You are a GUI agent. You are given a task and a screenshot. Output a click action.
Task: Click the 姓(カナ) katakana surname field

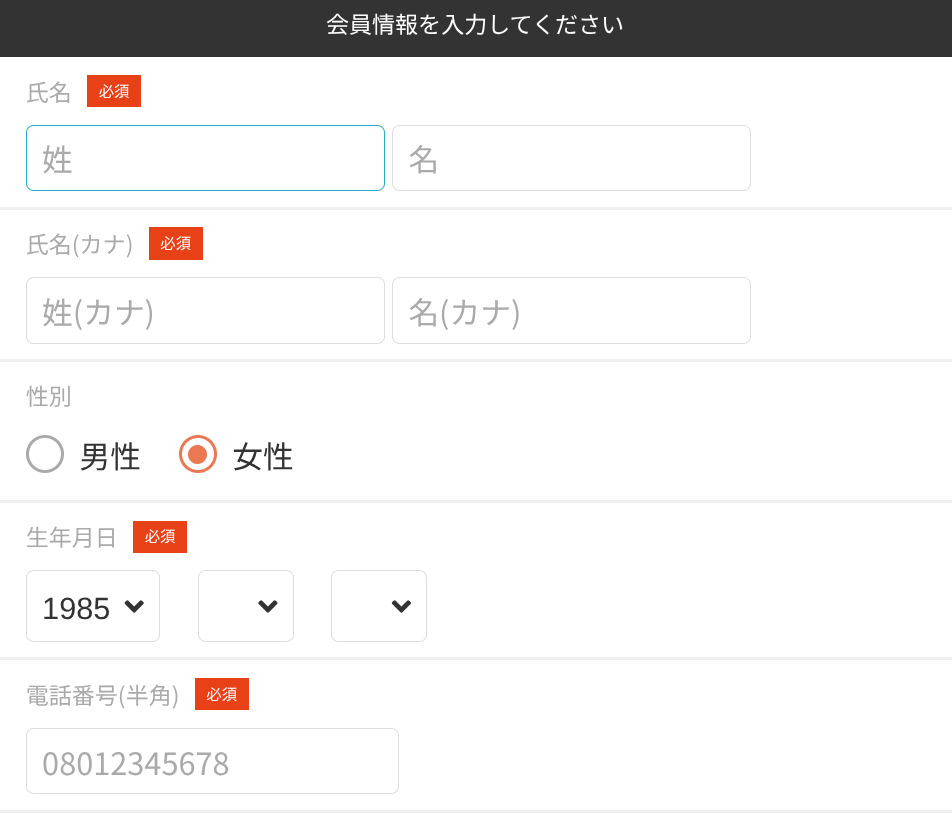point(205,310)
